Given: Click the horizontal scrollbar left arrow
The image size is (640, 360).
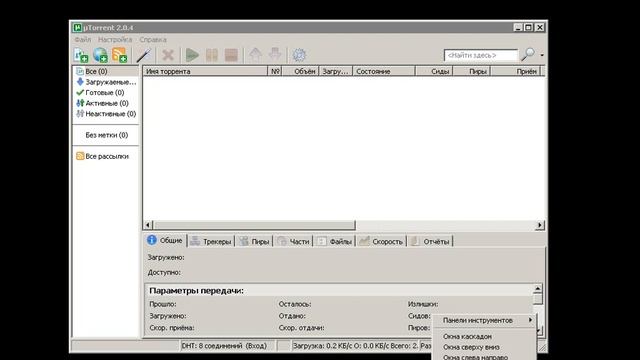Looking at the screenshot, I should click(148, 225).
